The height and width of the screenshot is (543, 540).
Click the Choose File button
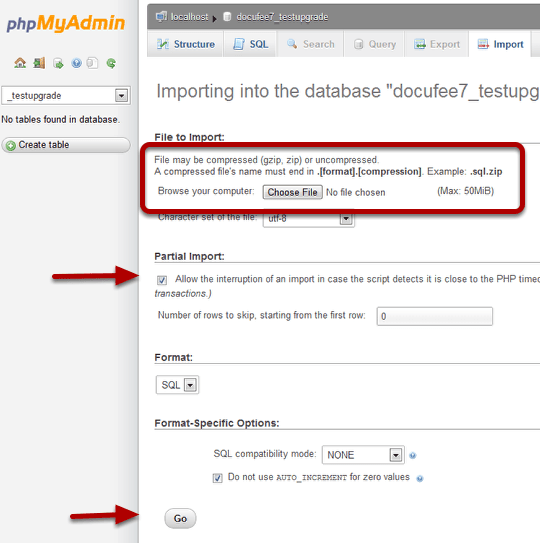pos(293,192)
